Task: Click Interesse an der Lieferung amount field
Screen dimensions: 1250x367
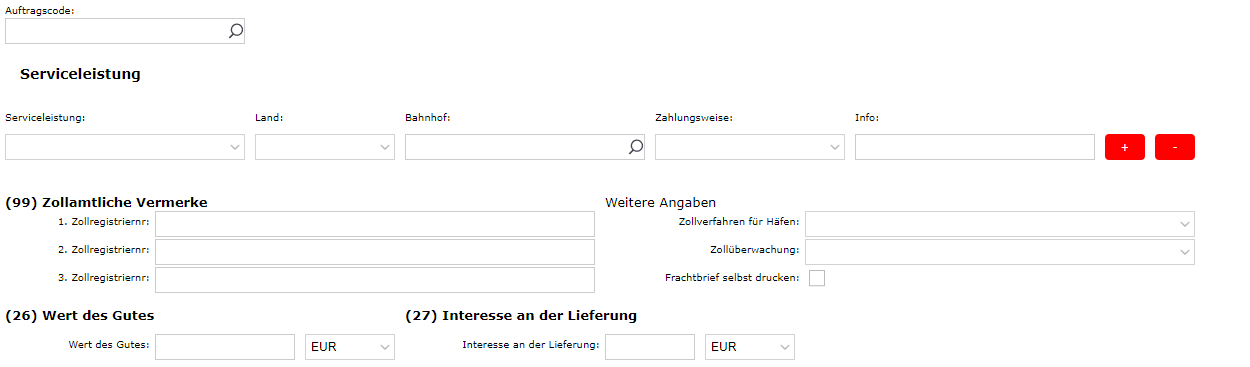Action: coord(650,347)
